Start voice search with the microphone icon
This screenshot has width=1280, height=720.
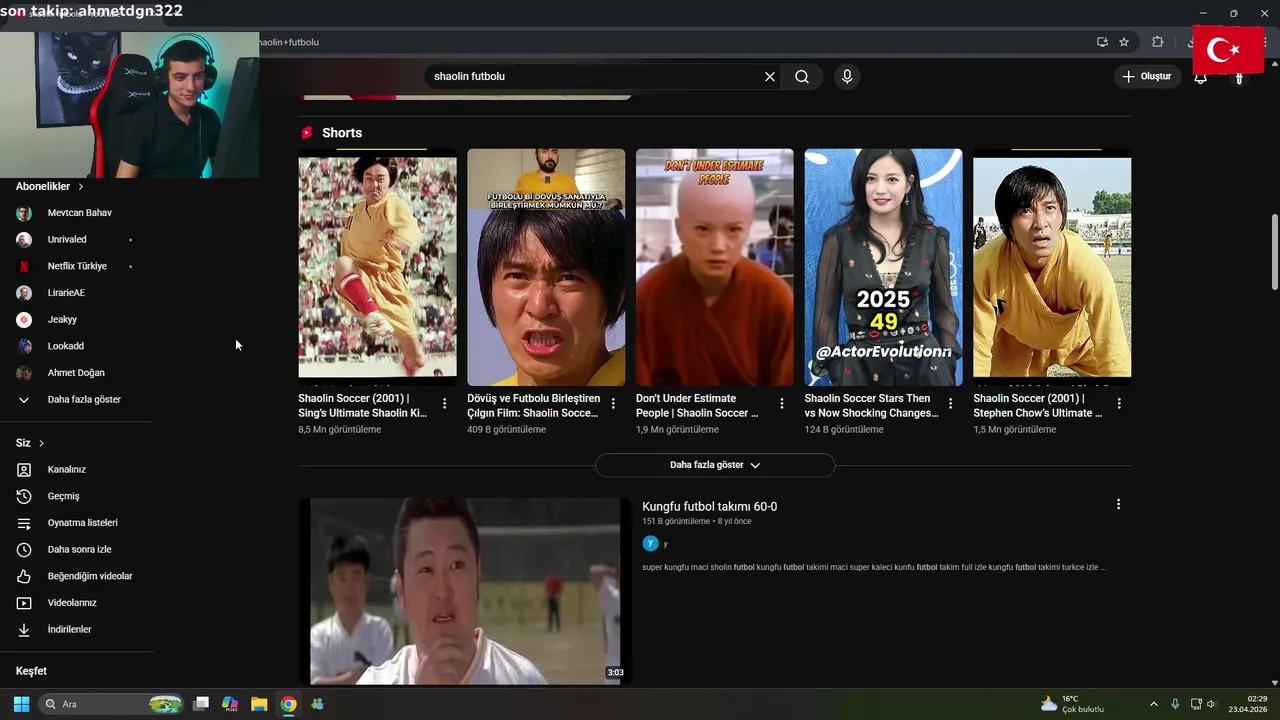point(847,77)
